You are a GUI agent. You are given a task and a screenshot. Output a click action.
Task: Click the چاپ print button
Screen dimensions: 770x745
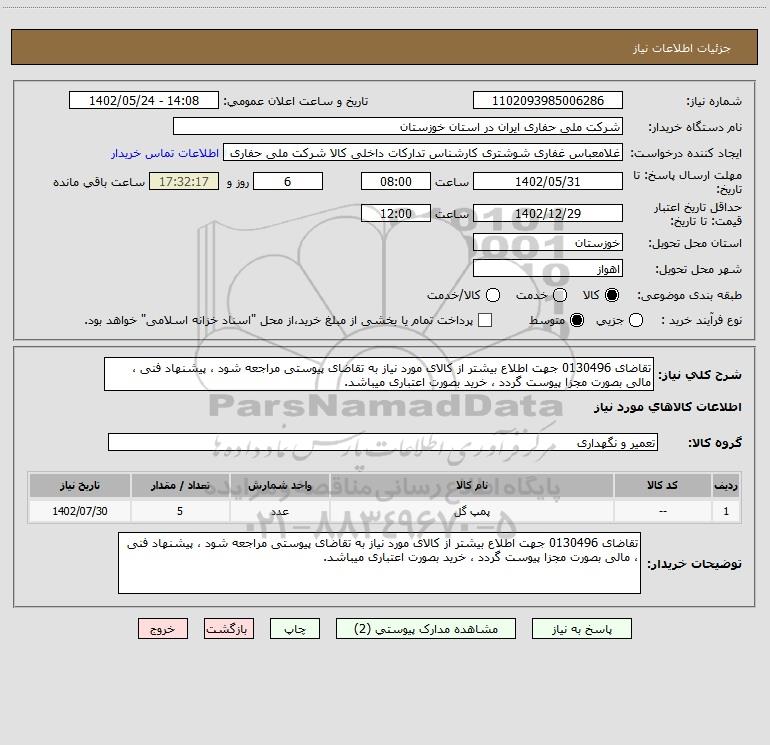(x=295, y=629)
